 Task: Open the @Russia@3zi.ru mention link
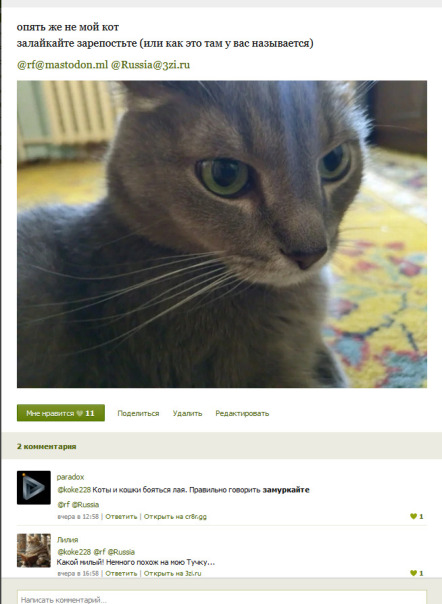pos(150,65)
